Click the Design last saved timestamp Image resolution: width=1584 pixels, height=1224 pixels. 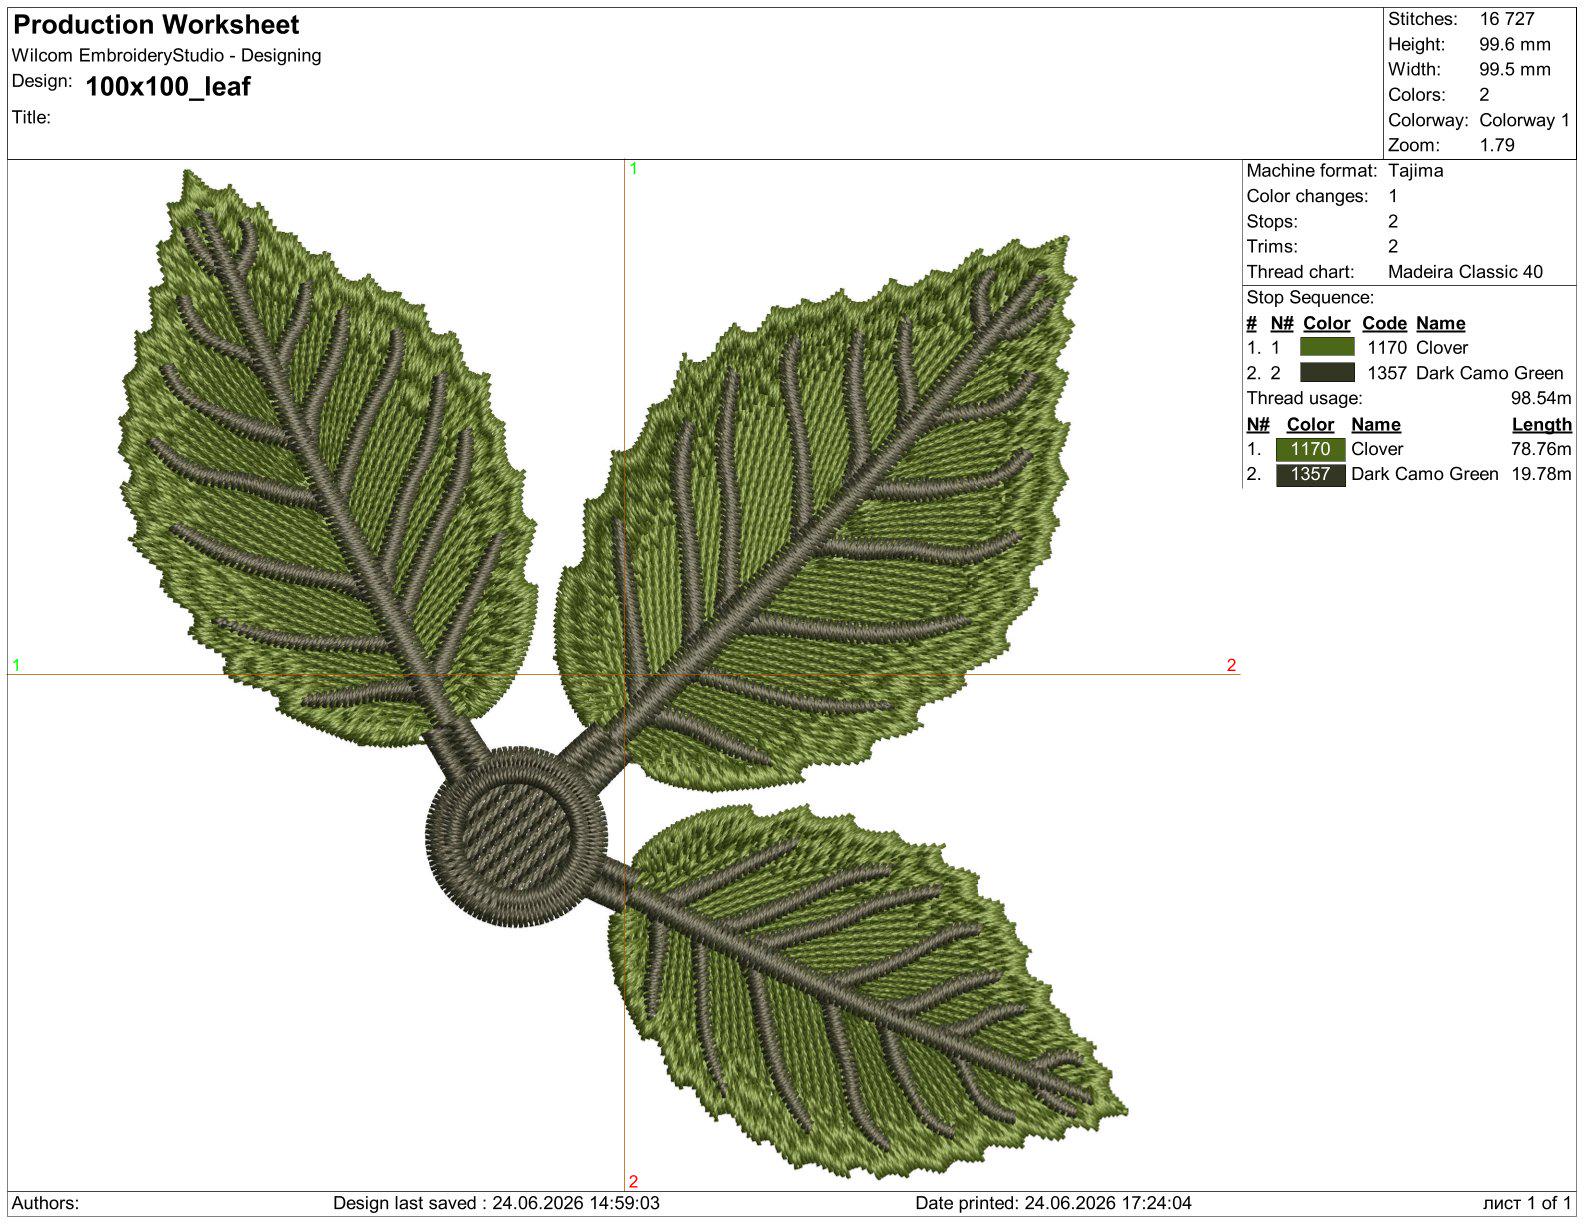click(496, 1203)
